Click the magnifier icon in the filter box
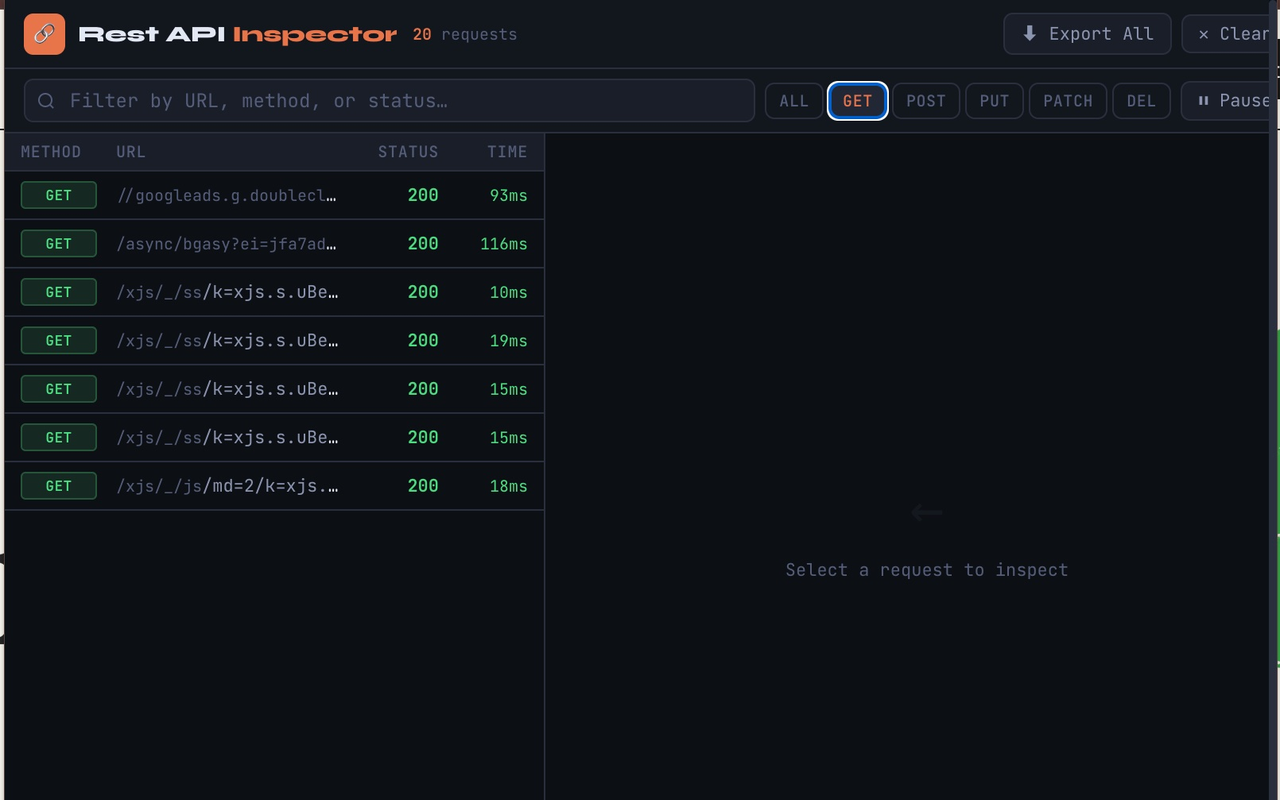This screenshot has height=800, width=1280. [46, 101]
